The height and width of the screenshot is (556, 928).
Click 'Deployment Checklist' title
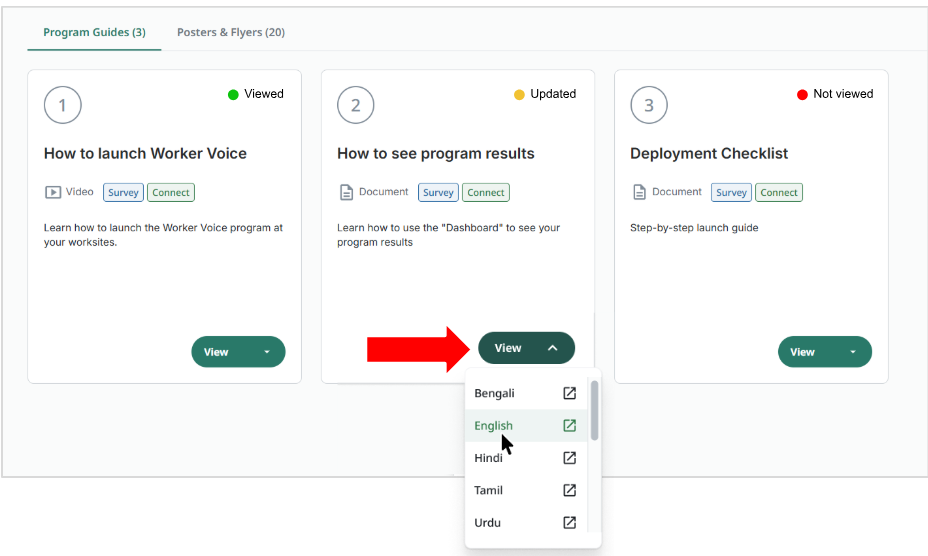click(x=709, y=153)
